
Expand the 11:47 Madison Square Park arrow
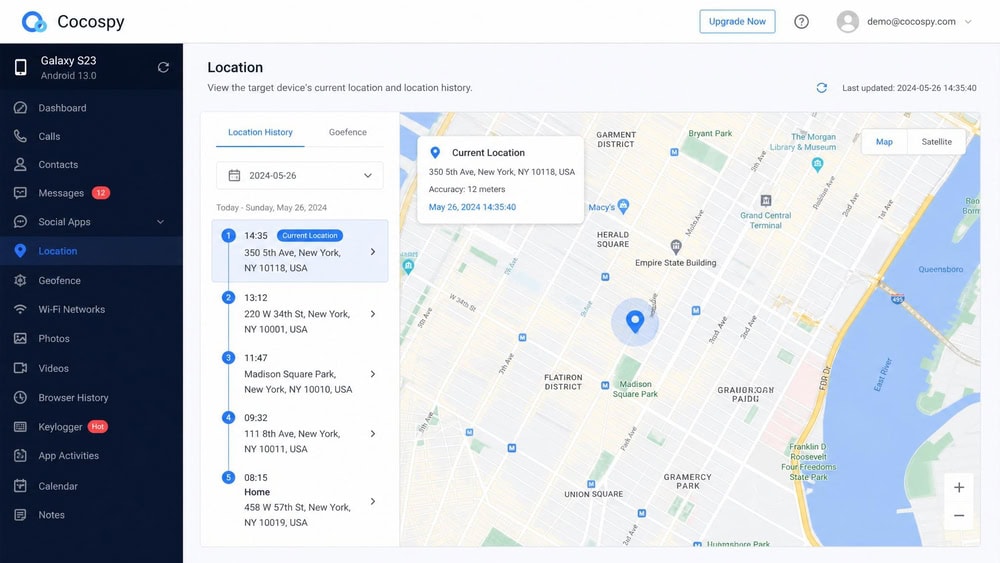[373, 374]
